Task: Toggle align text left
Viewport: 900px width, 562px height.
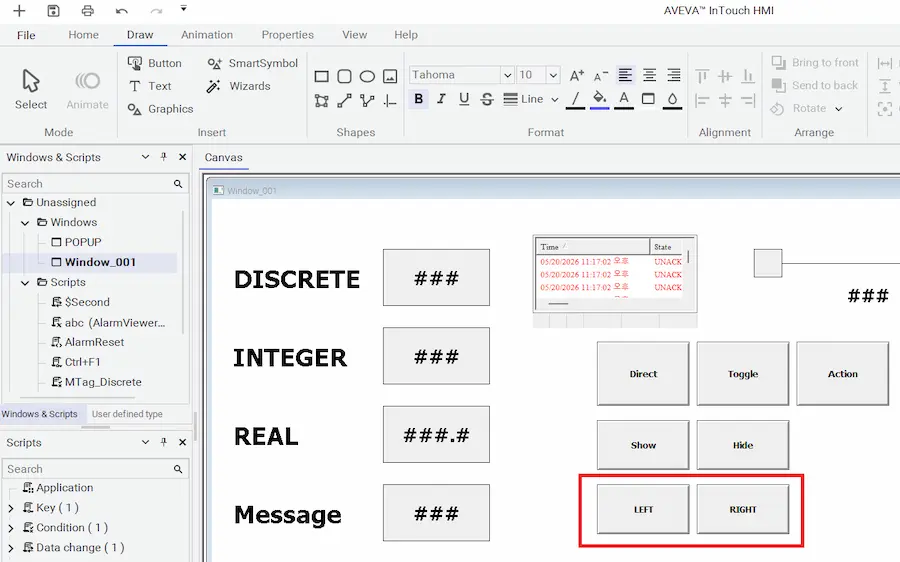Action: [x=625, y=75]
